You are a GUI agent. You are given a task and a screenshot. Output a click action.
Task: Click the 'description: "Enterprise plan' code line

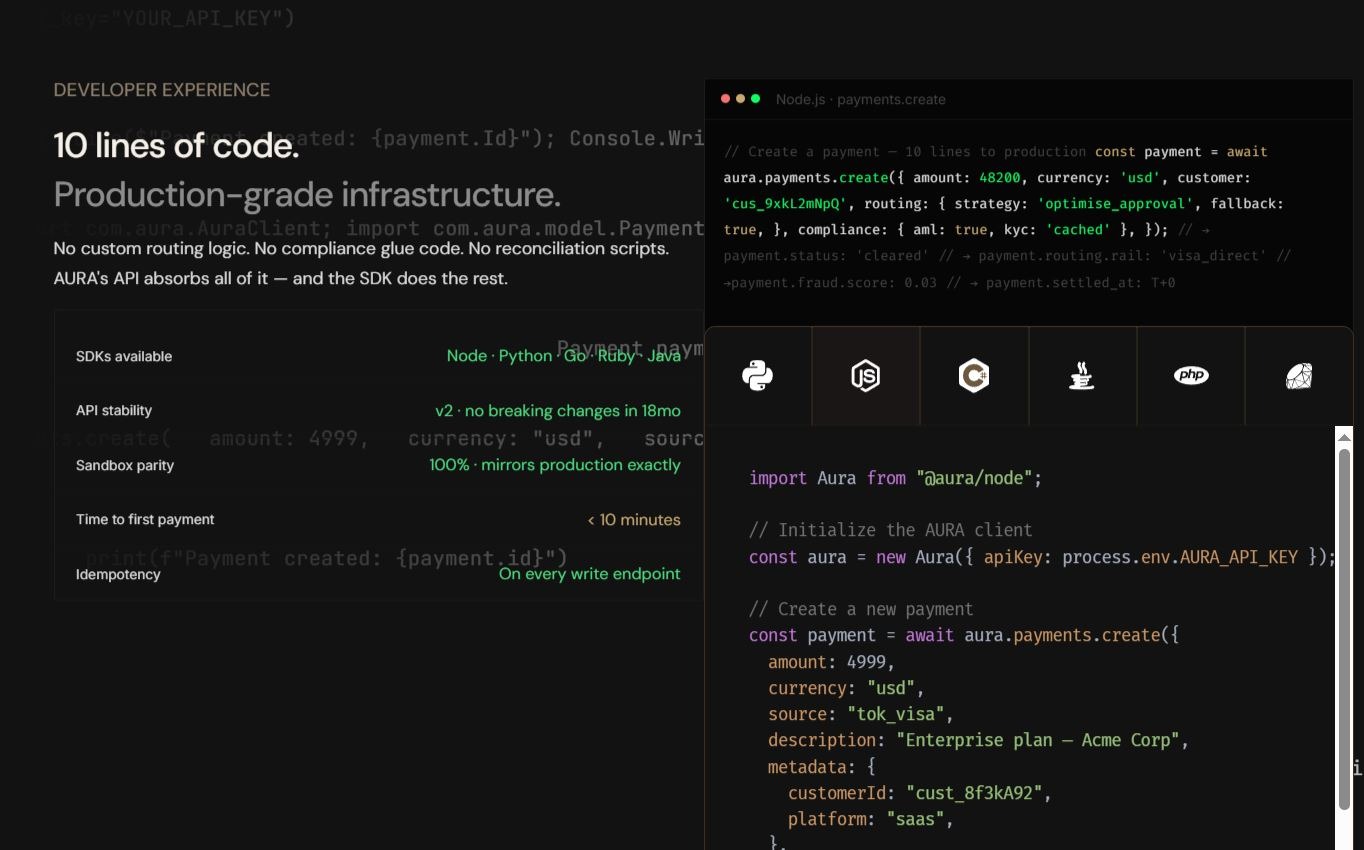978,740
